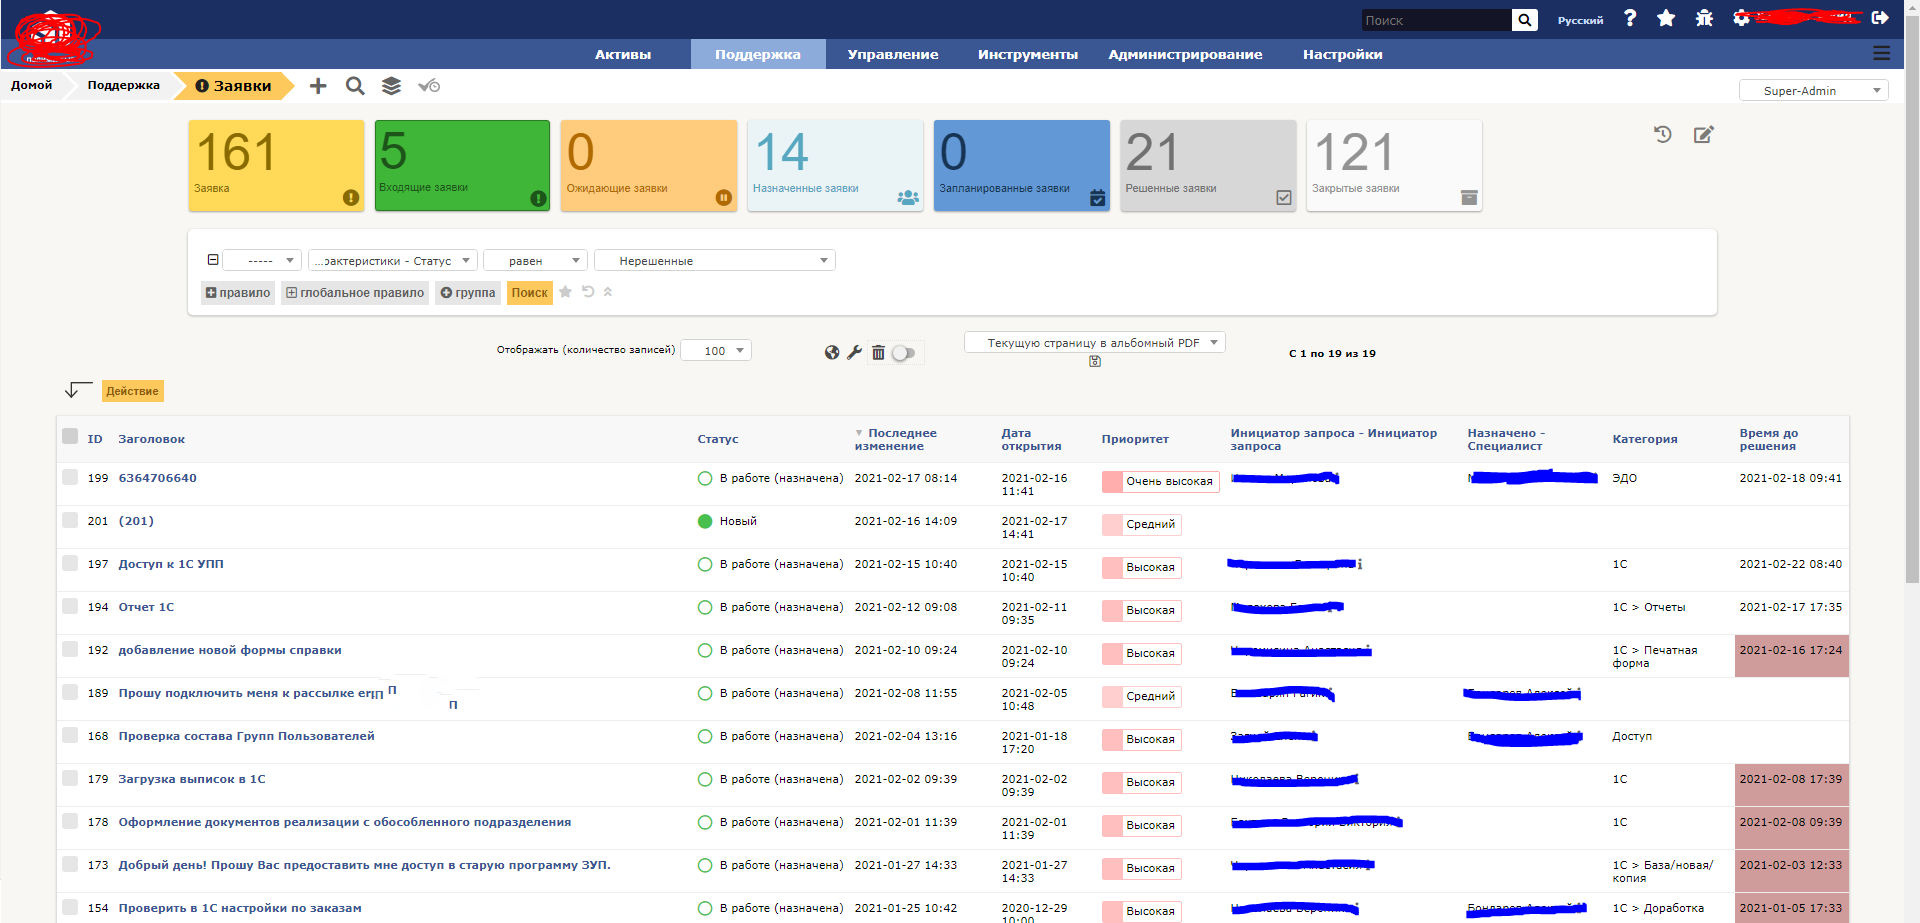Reset search criteria undo arrow

(x=588, y=292)
